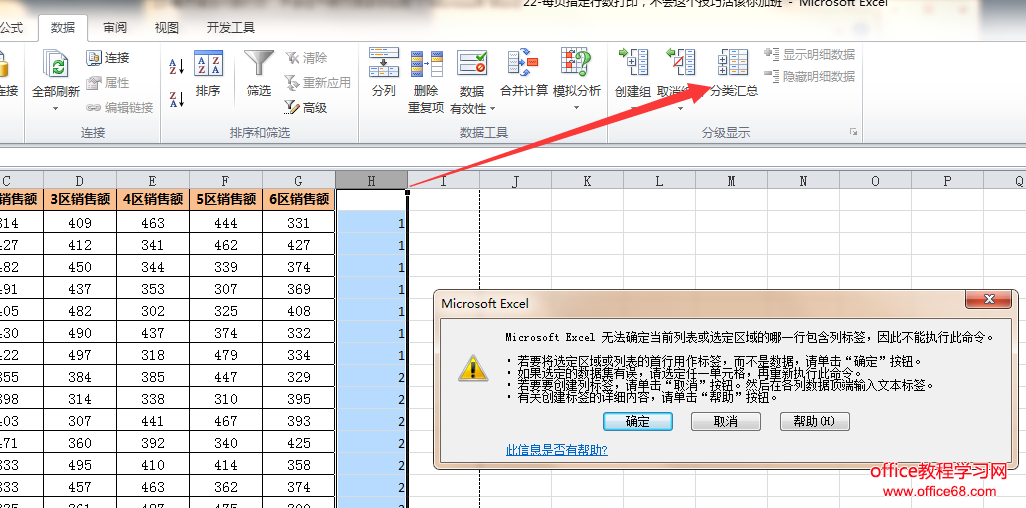1026x508 pixels.
Task: Switch to the Review (审阅) tab
Action: tap(115, 27)
